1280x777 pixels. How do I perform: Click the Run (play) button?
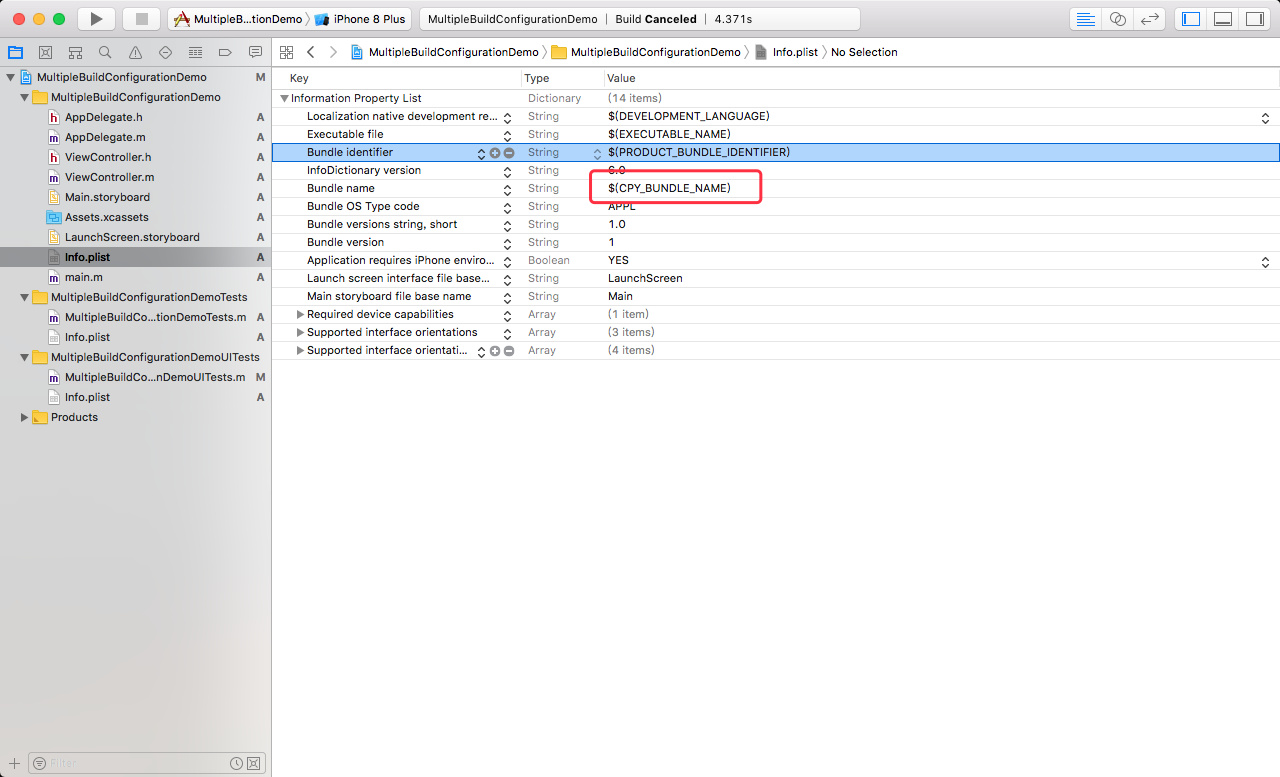(96, 19)
